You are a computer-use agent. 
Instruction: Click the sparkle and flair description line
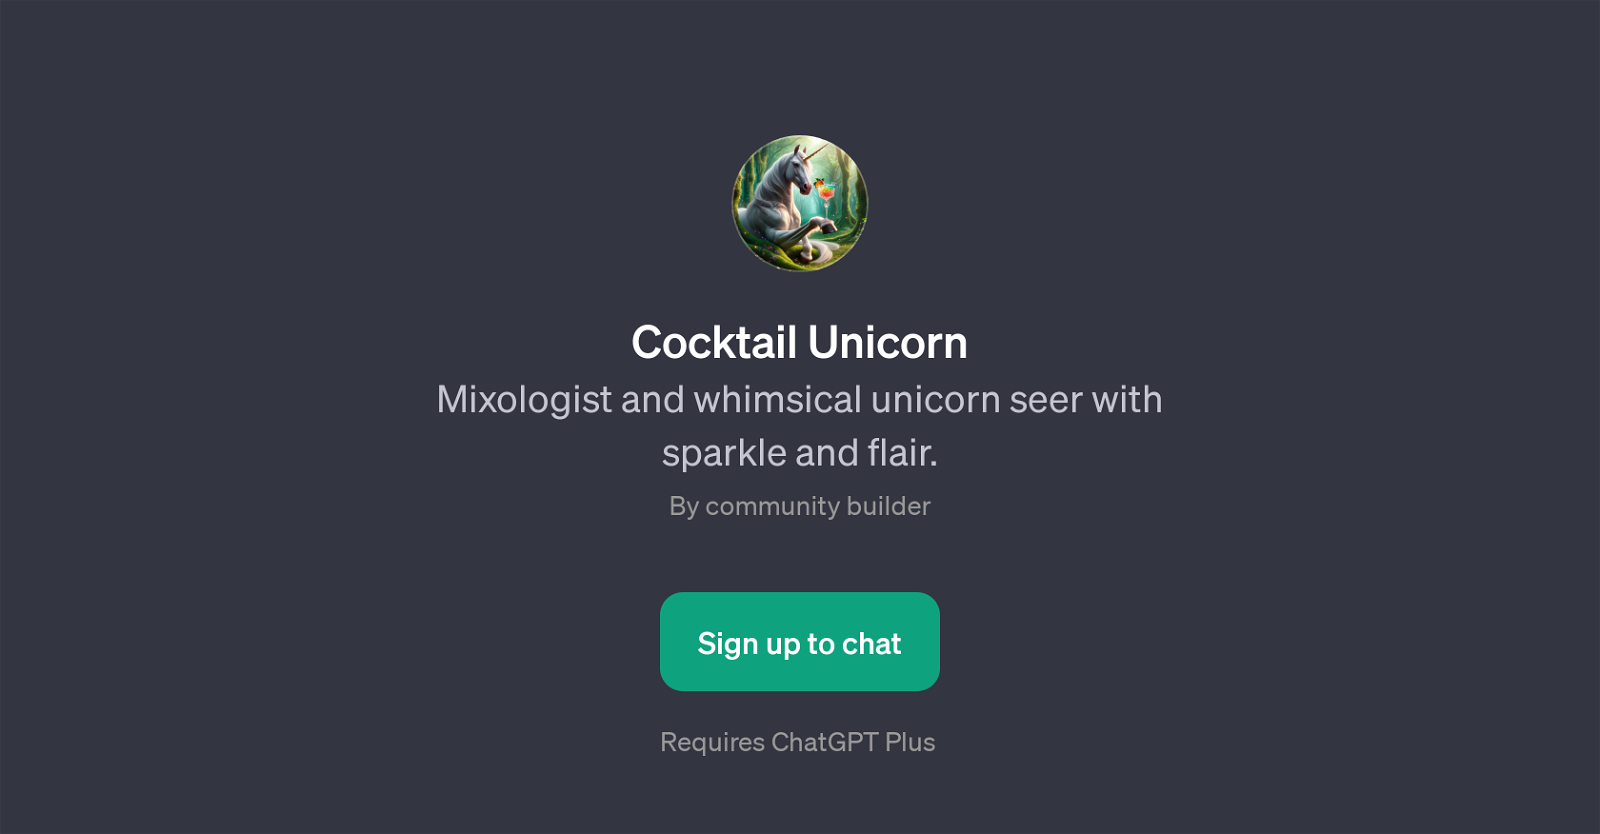[800, 453]
